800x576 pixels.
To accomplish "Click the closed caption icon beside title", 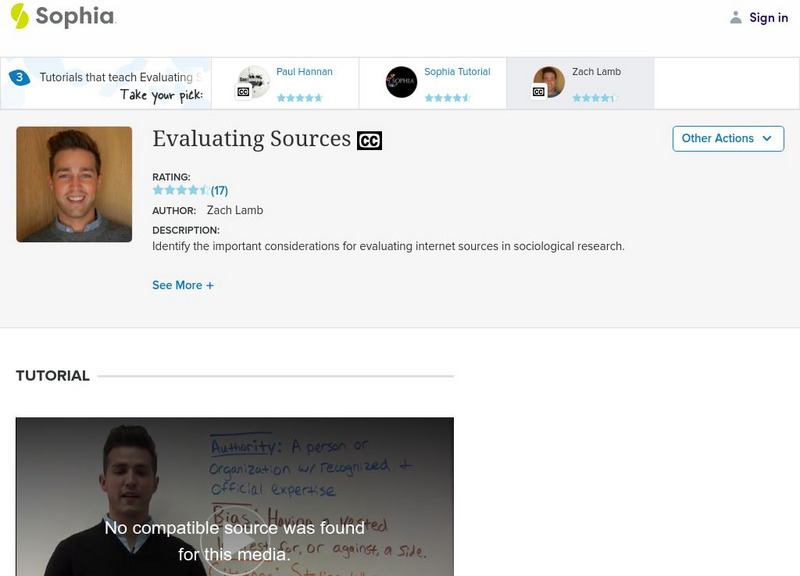I will [x=369, y=141].
